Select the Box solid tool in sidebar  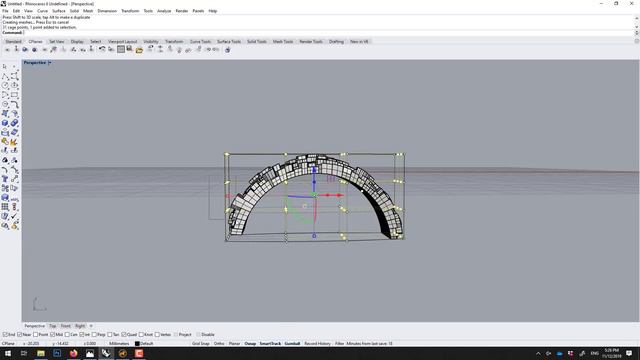(x=5, y=123)
